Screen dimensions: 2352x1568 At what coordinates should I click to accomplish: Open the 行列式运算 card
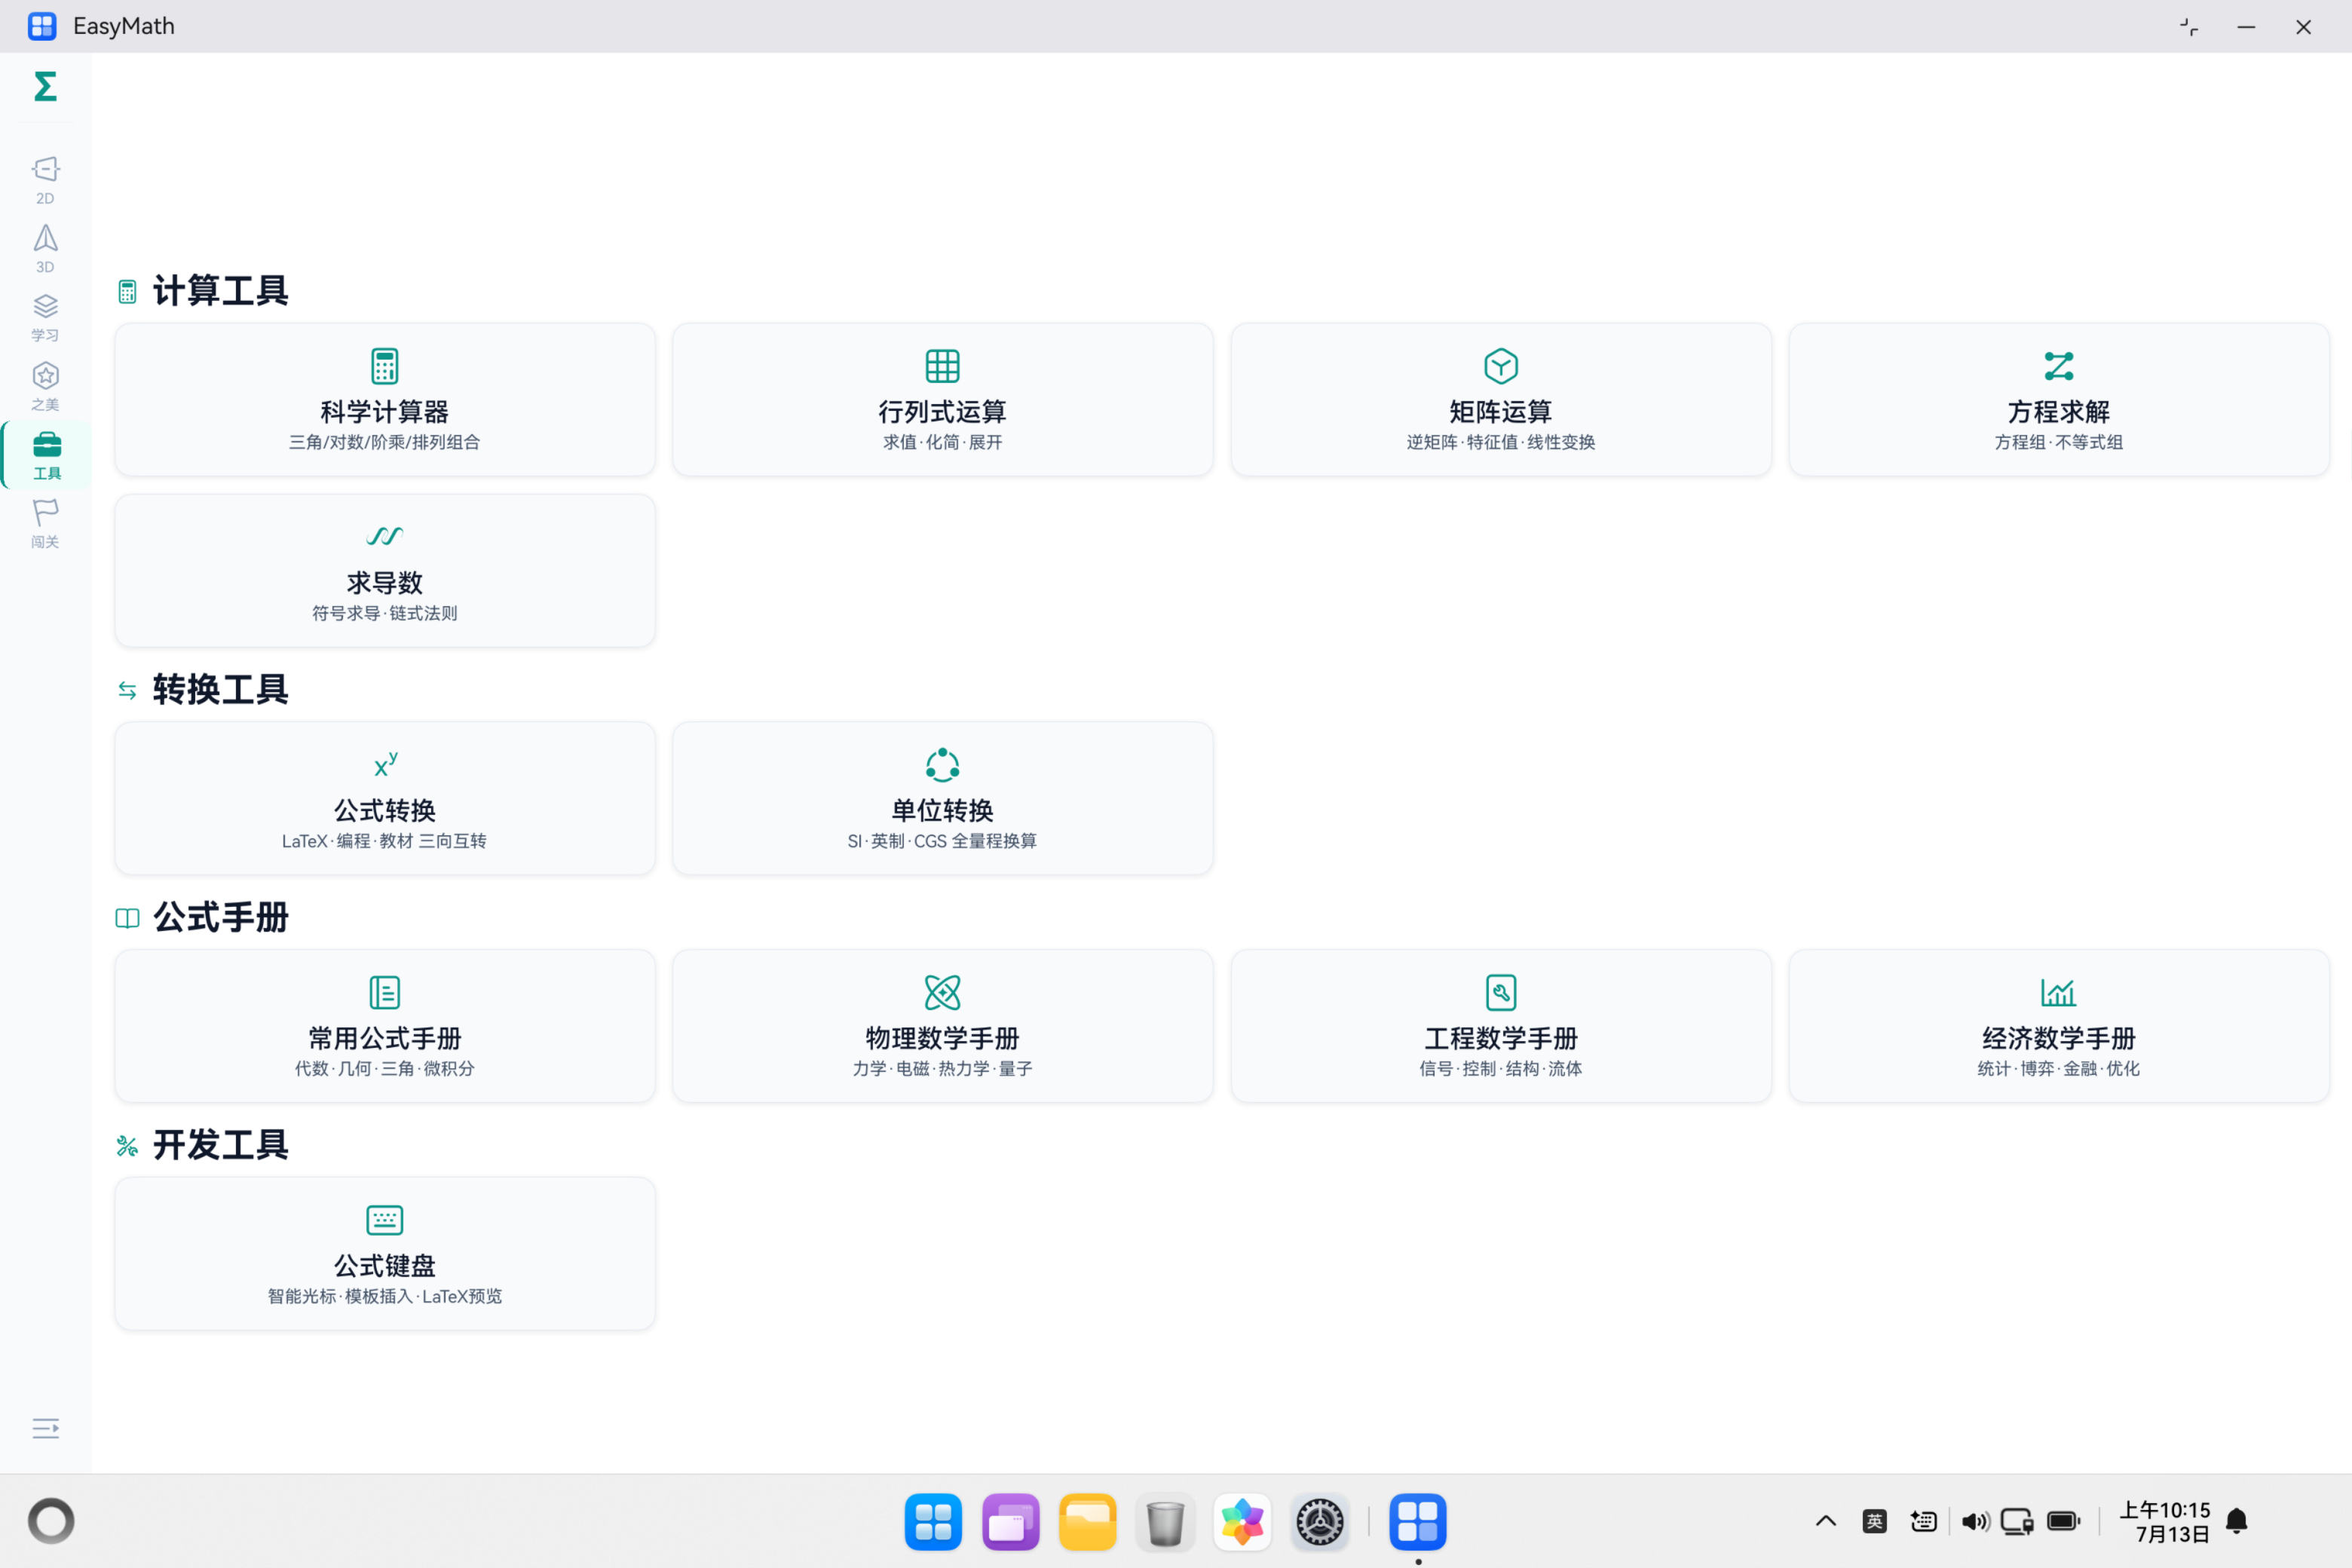click(x=943, y=399)
